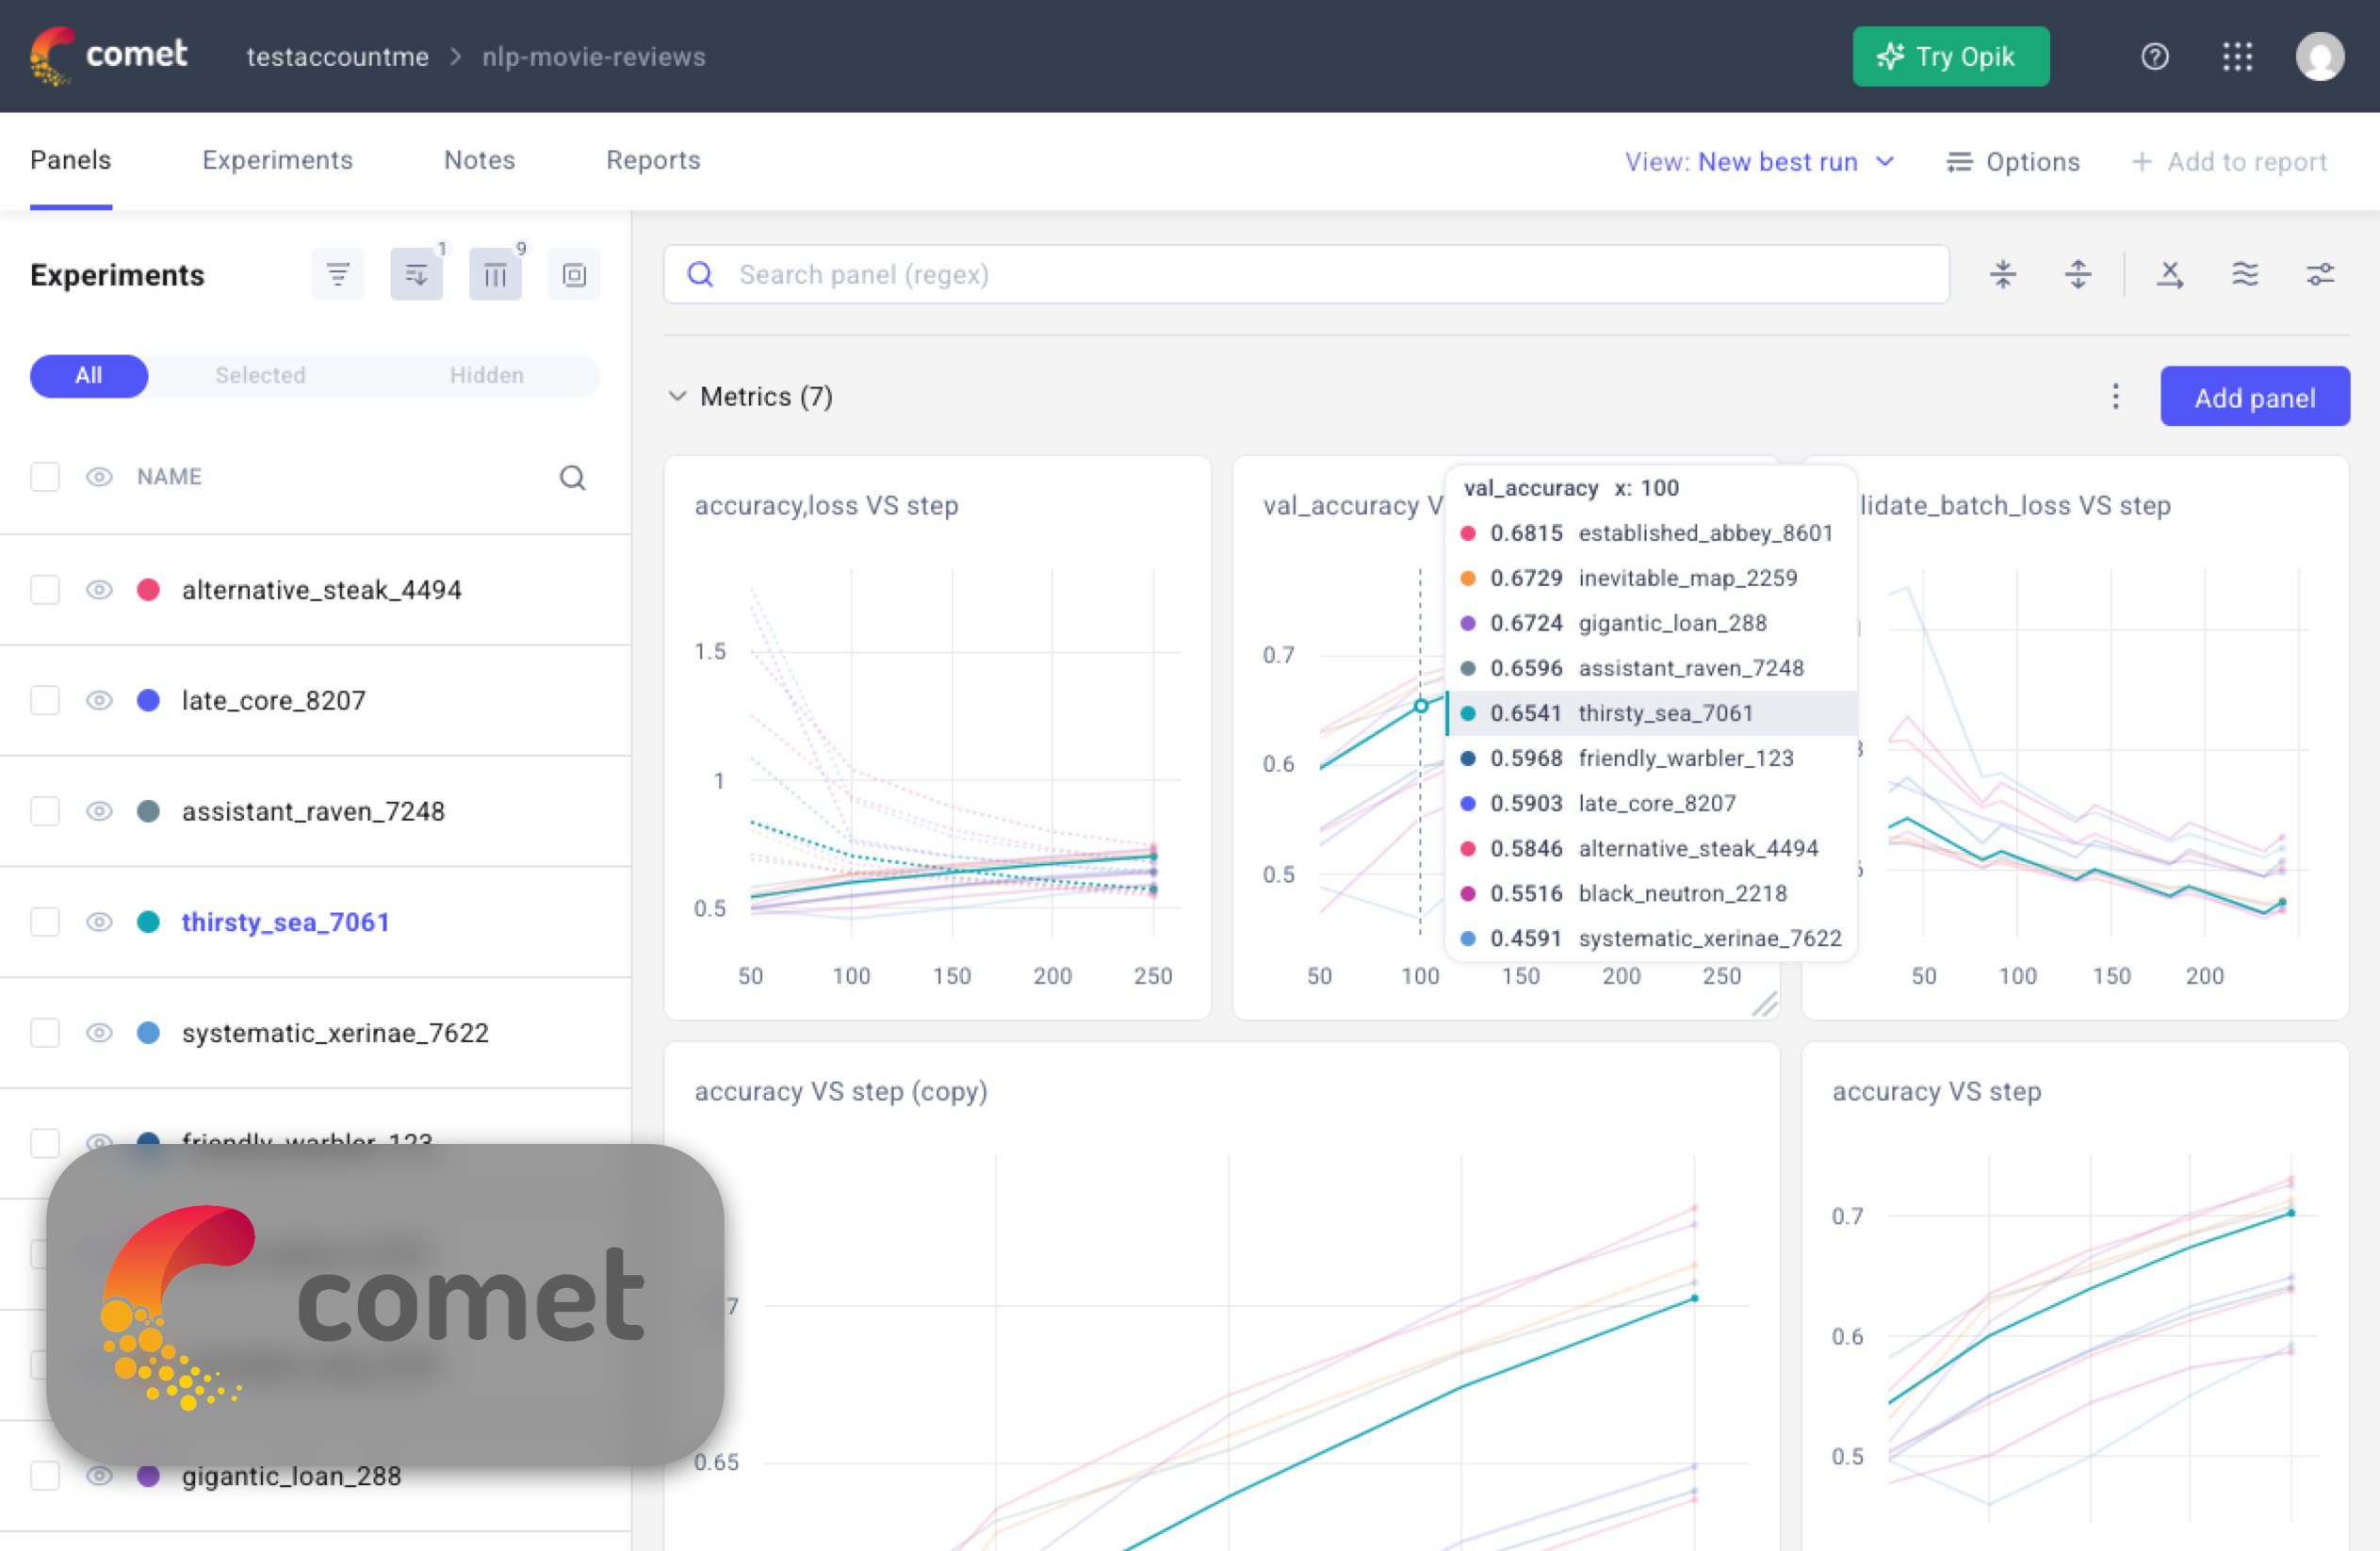Open Metrics section three-dot menu

(x=2115, y=397)
